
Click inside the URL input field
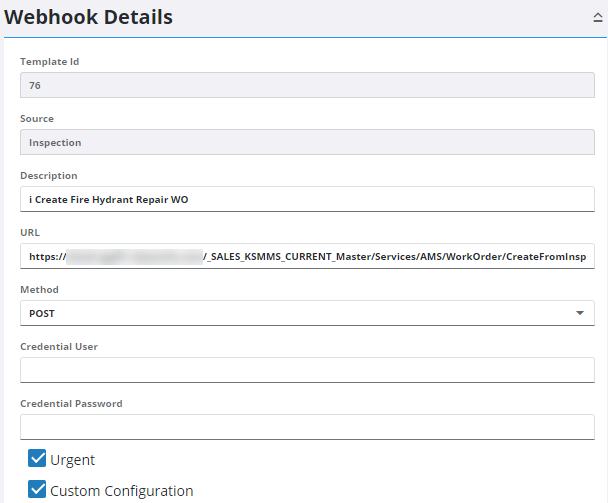click(307, 256)
